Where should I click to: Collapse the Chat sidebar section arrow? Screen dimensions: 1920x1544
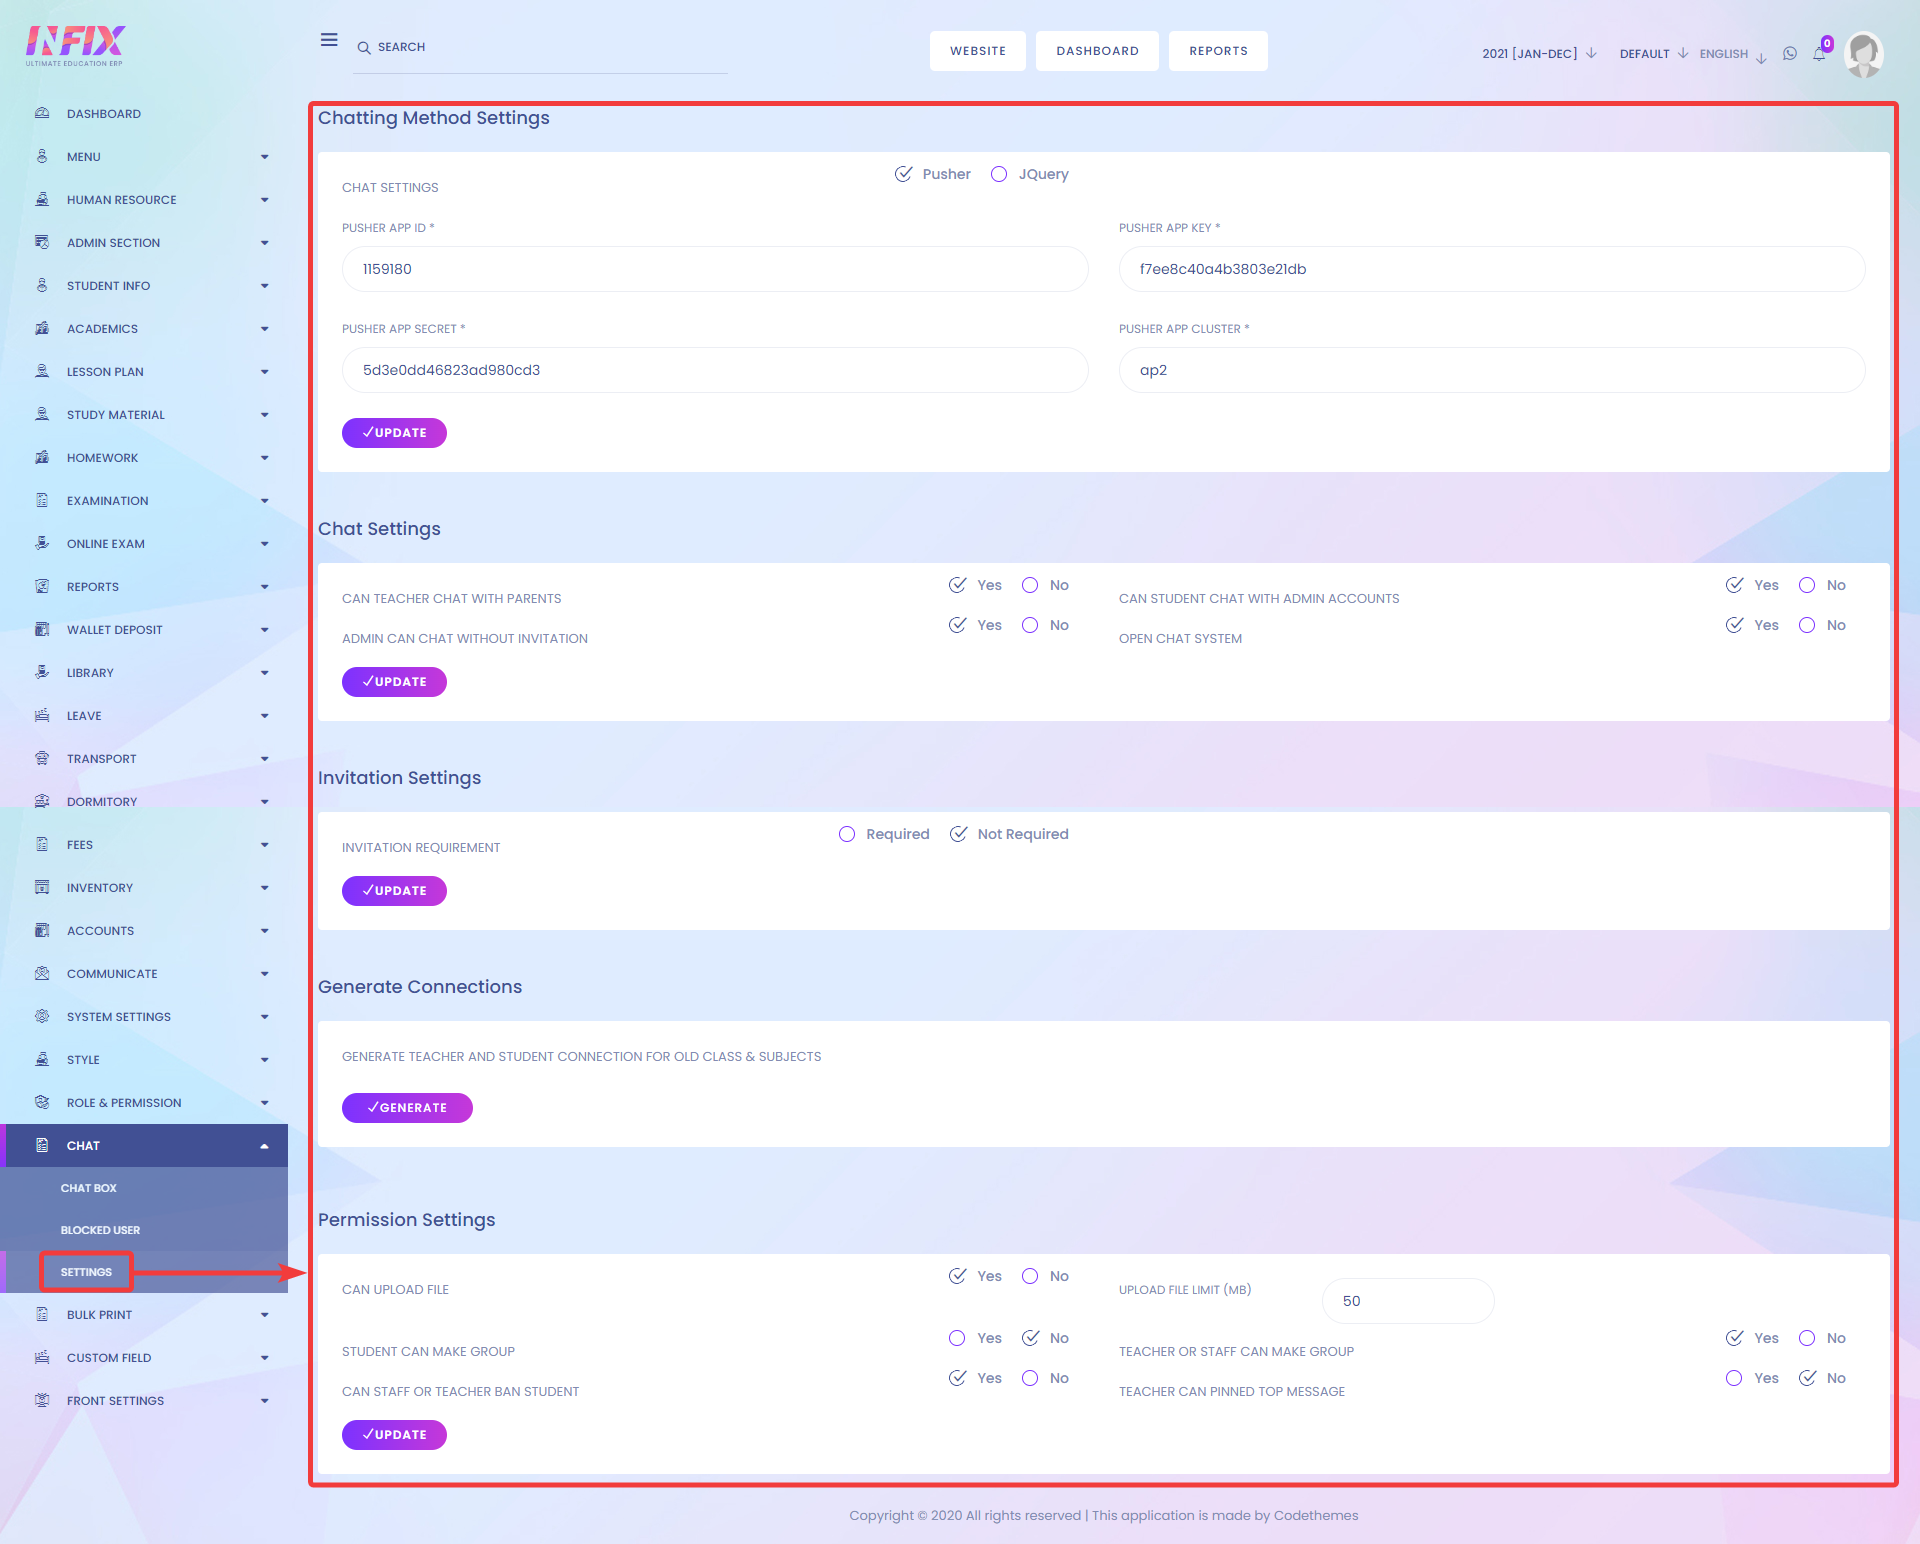[265, 1146]
